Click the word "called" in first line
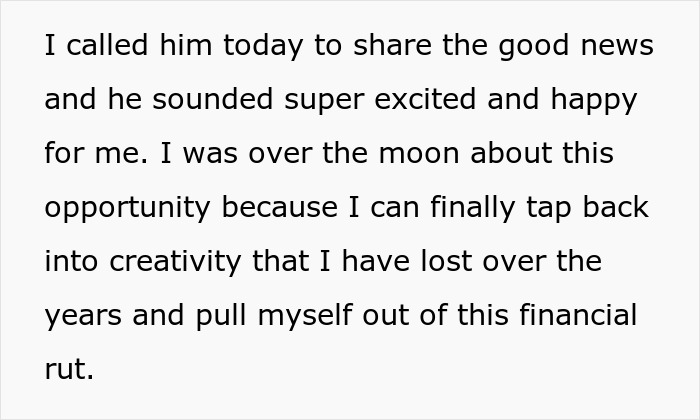Screen dimensions: 700x420 (x=107, y=45)
